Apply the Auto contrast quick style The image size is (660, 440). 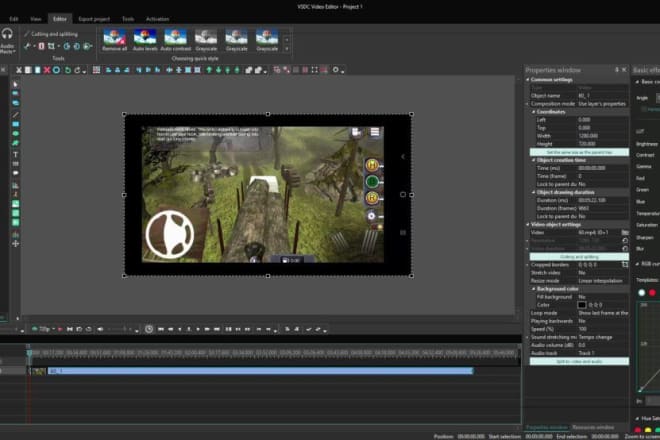click(176, 40)
